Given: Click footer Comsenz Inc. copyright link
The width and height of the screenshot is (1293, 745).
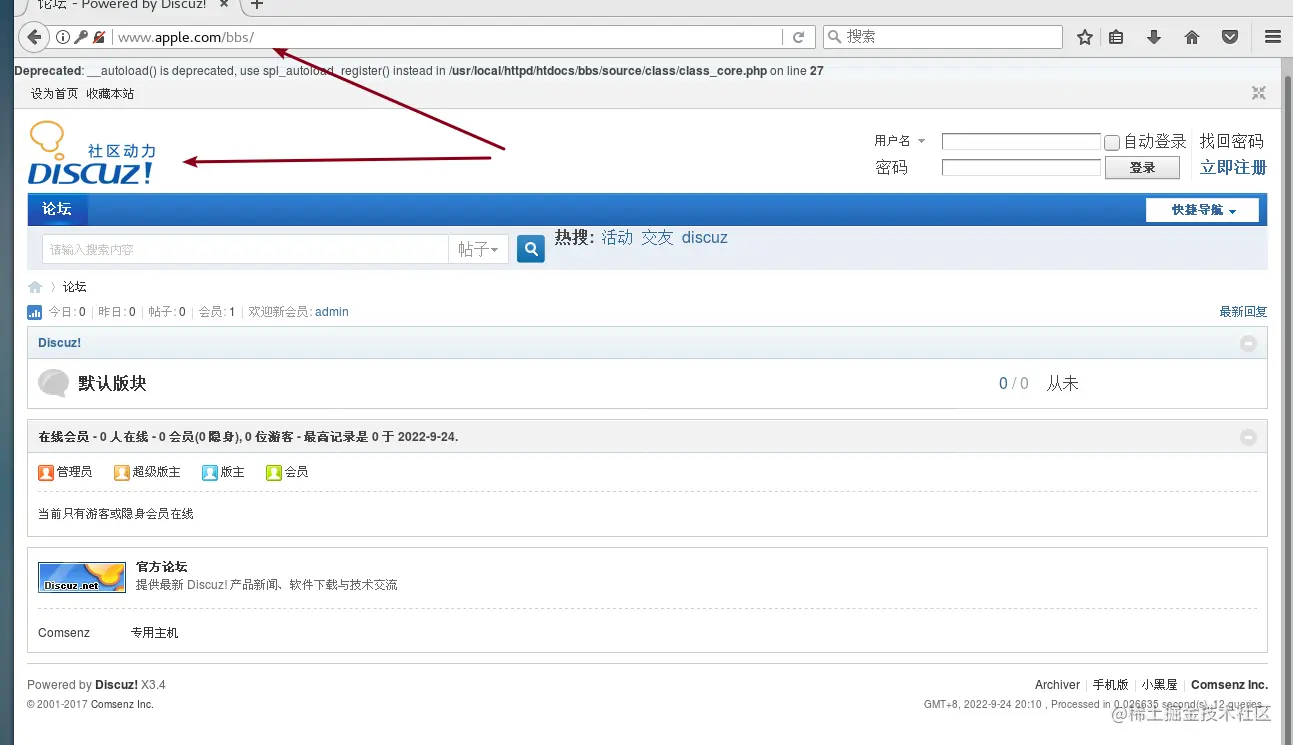Looking at the screenshot, I should point(122,705).
